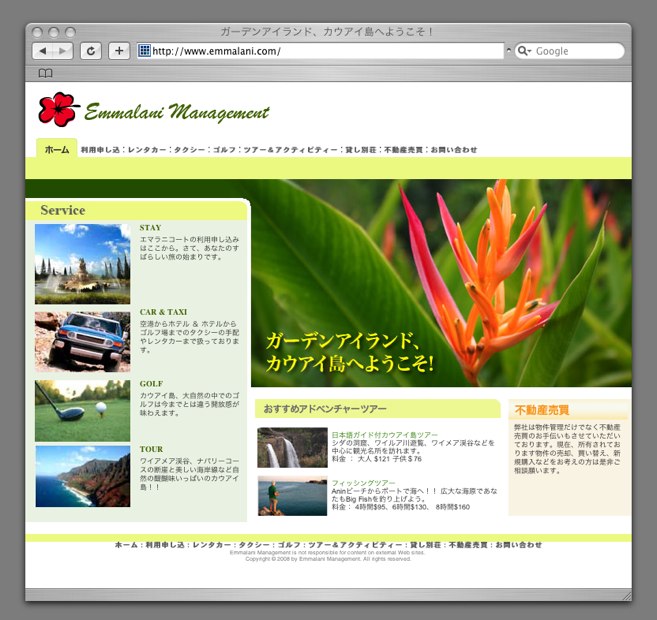Open the bookmarks book icon
Image resolution: width=657 pixels, height=620 pixels.
pos(45,73)
